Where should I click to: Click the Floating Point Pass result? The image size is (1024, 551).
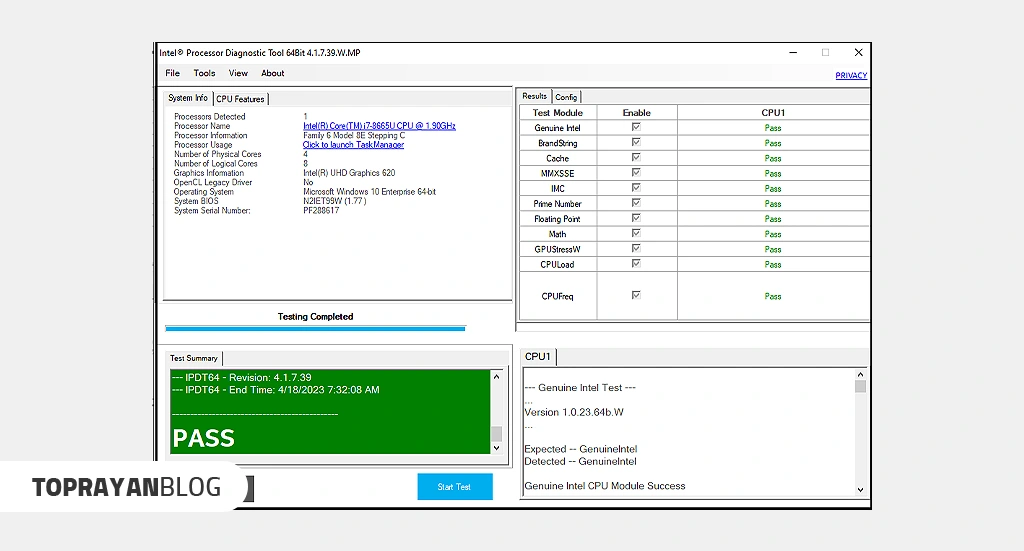coord(773,219)
